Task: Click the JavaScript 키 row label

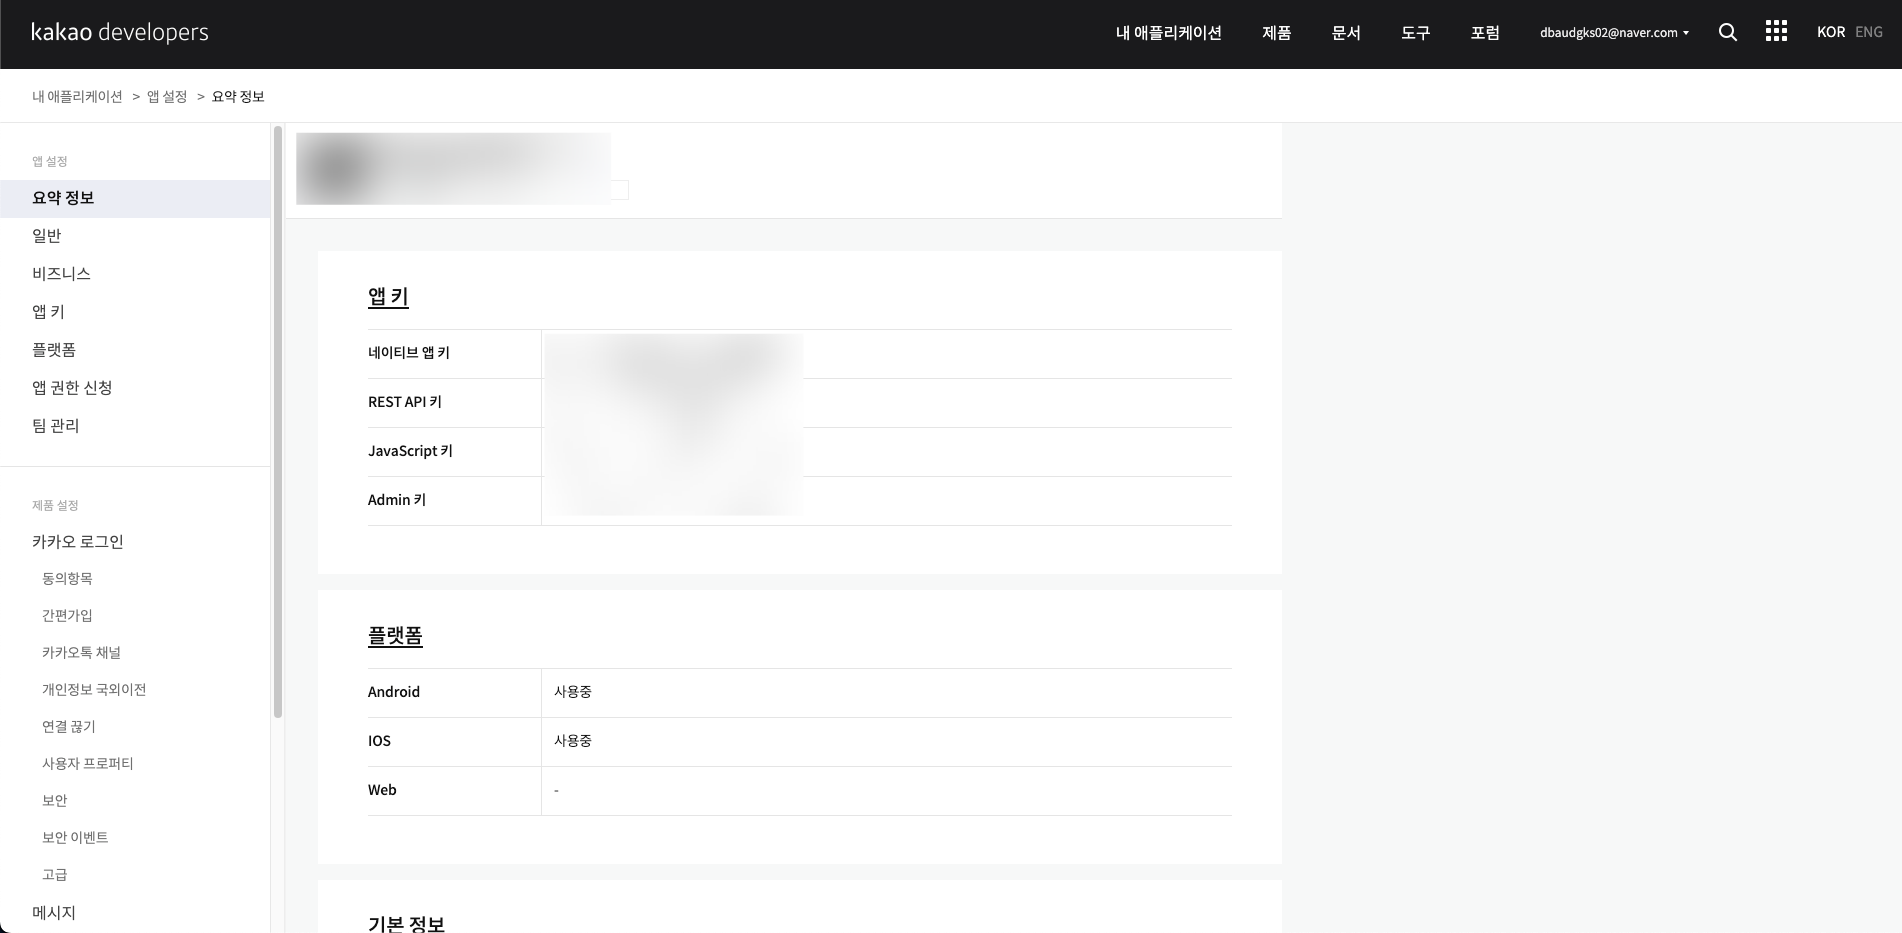Action: (410, 451)
